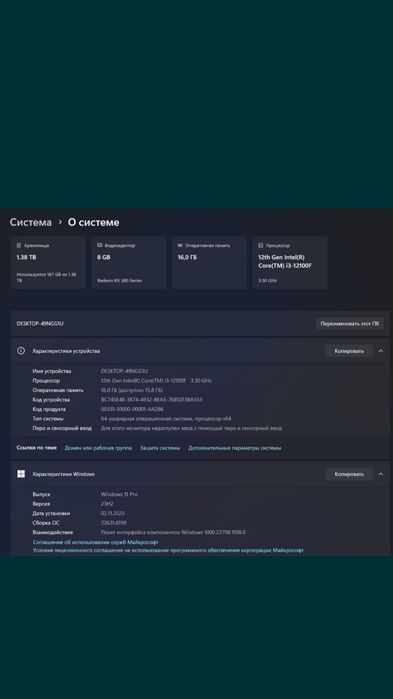Viewport: 393px width, 699px height.
Task: Open the Процессор i3-12100F card
Action: (290, 263)
